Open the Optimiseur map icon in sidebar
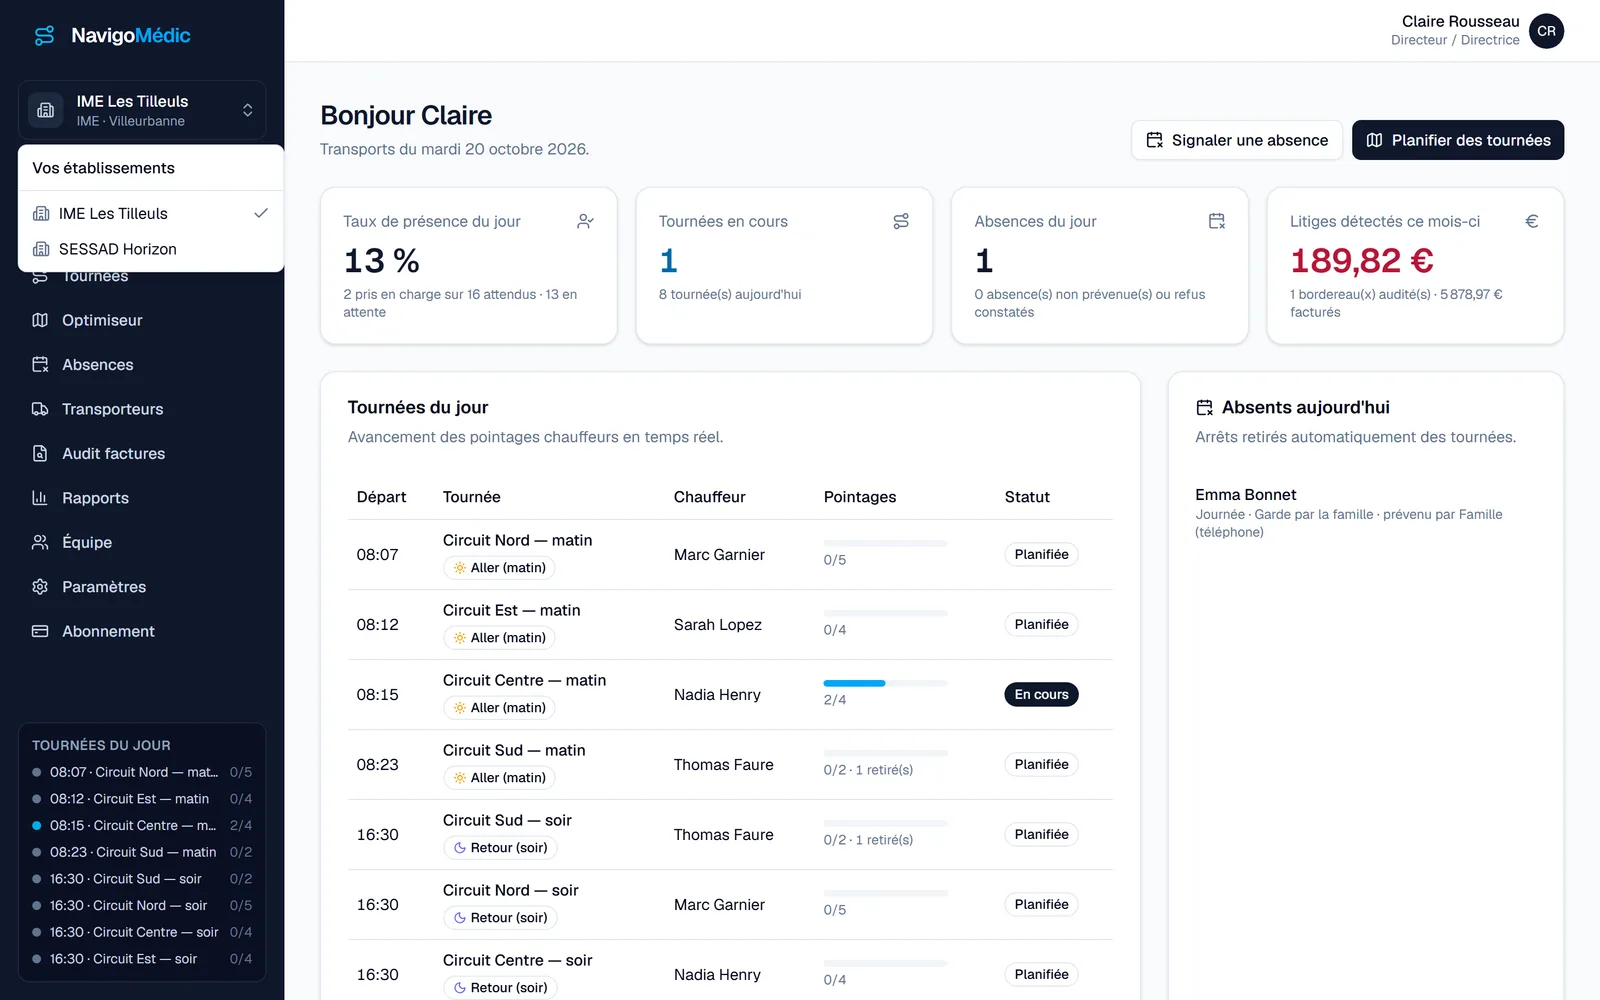This screenshot has height=1000, width=1600. pyautogui.click(x=40, y=320)
